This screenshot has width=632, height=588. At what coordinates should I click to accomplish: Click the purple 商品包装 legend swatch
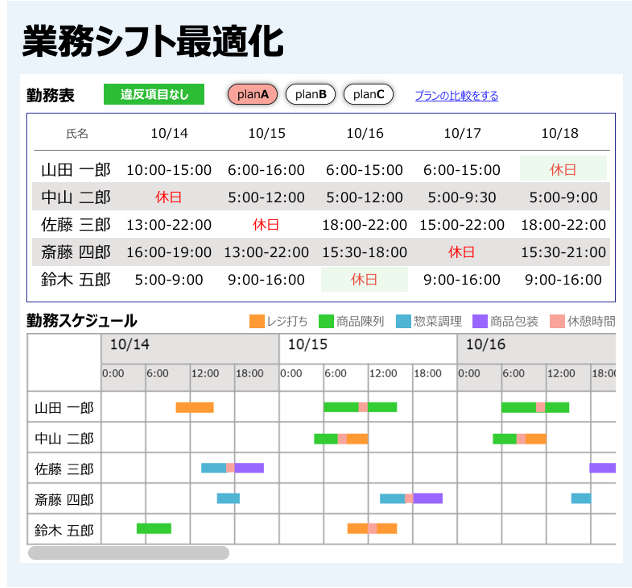tap(479, 321)
